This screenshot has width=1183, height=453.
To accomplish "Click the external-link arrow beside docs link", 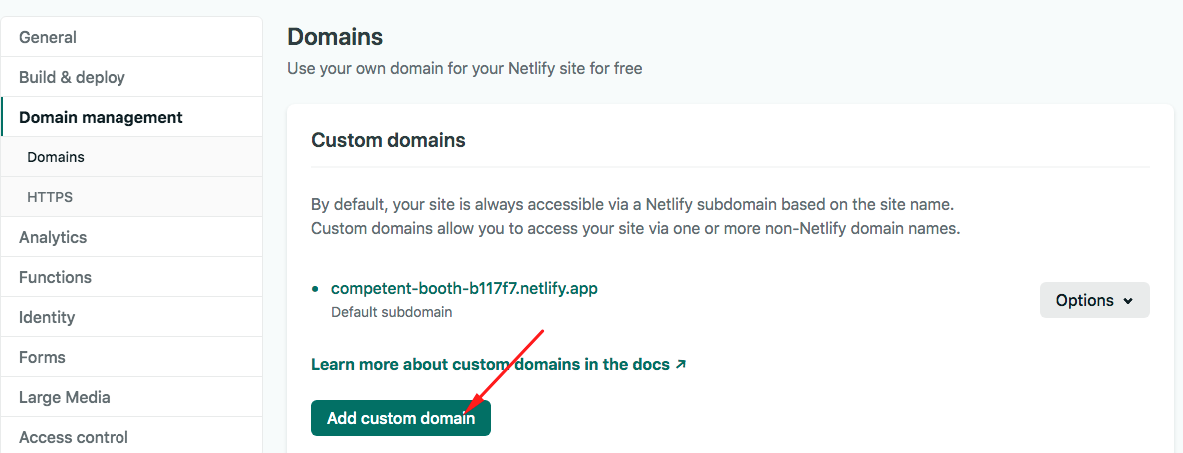I will point(681,365).
